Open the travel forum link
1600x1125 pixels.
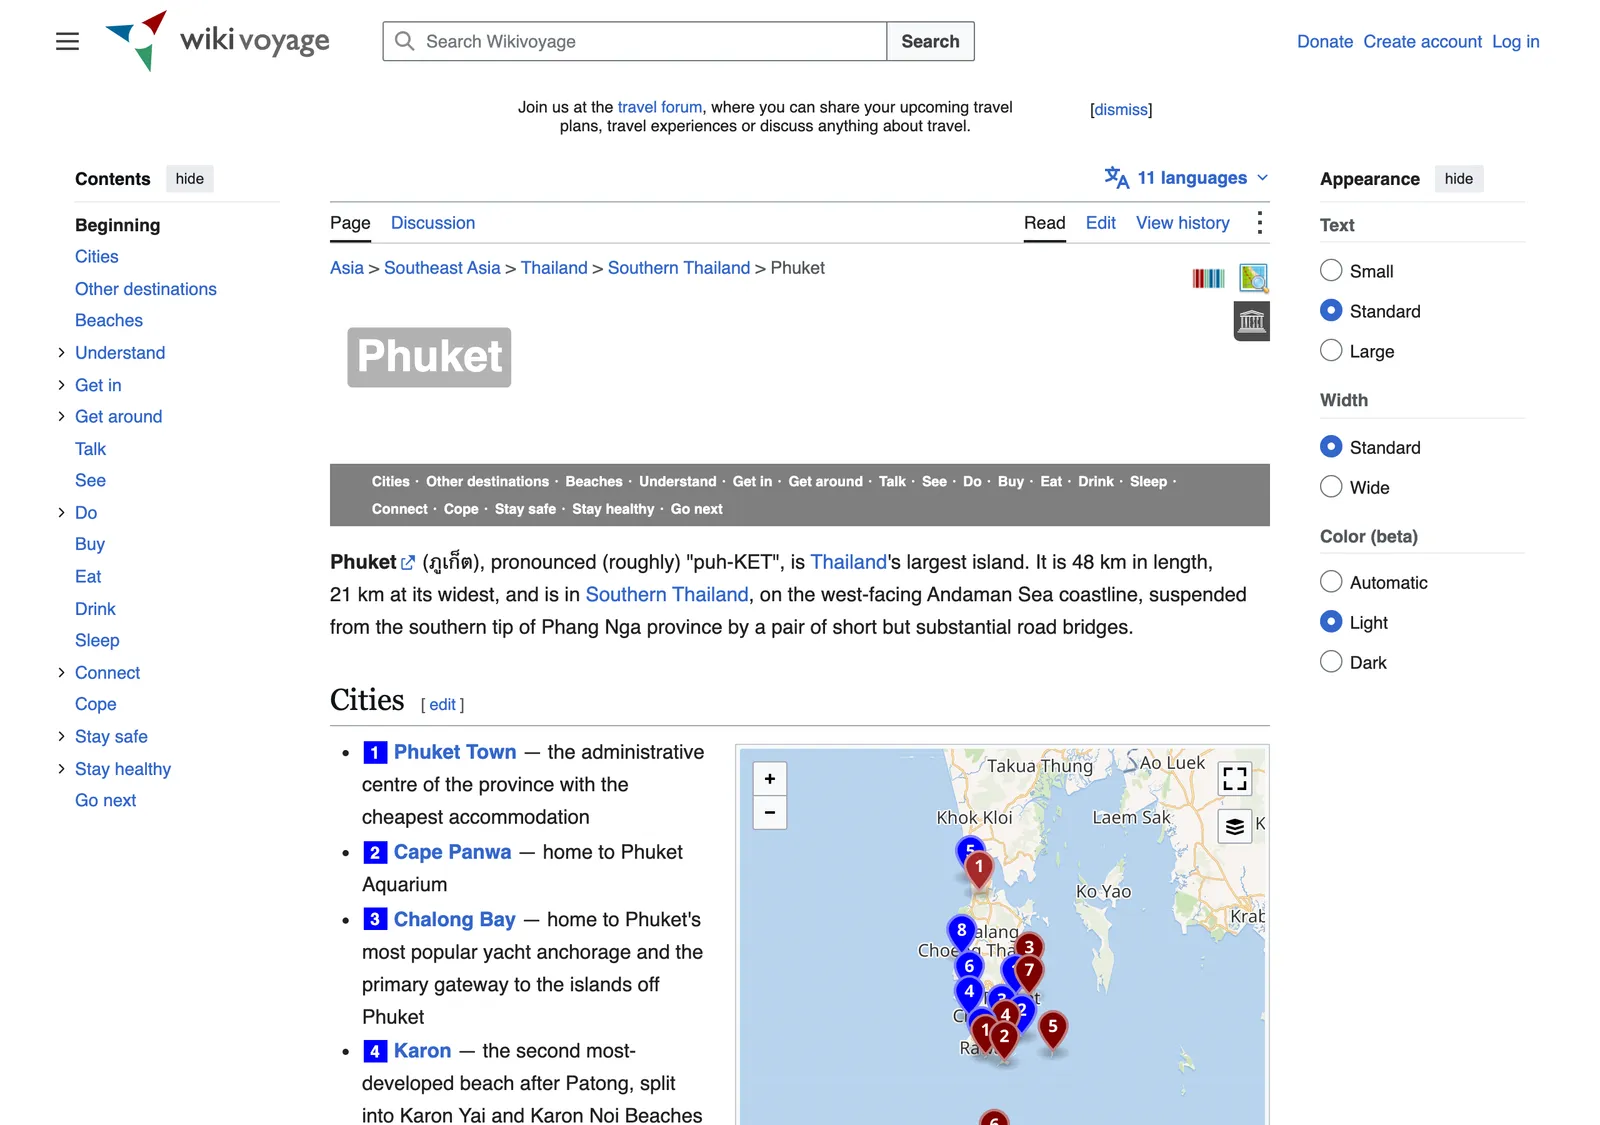[x=660, y=107]
